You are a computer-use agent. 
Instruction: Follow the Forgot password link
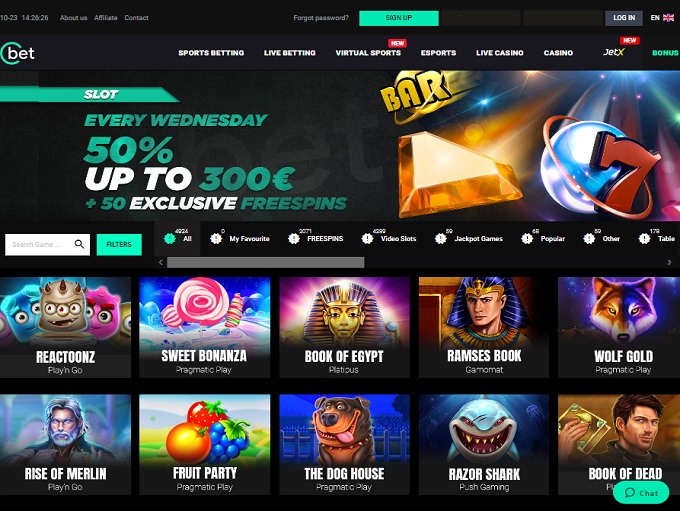(321, 18)
